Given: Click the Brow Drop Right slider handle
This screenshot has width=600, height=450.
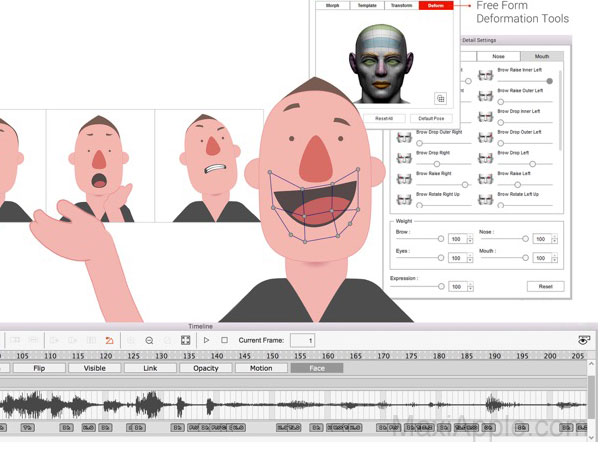Looking at the screenshot, I should pyautogui.click(x=437, y=164).
